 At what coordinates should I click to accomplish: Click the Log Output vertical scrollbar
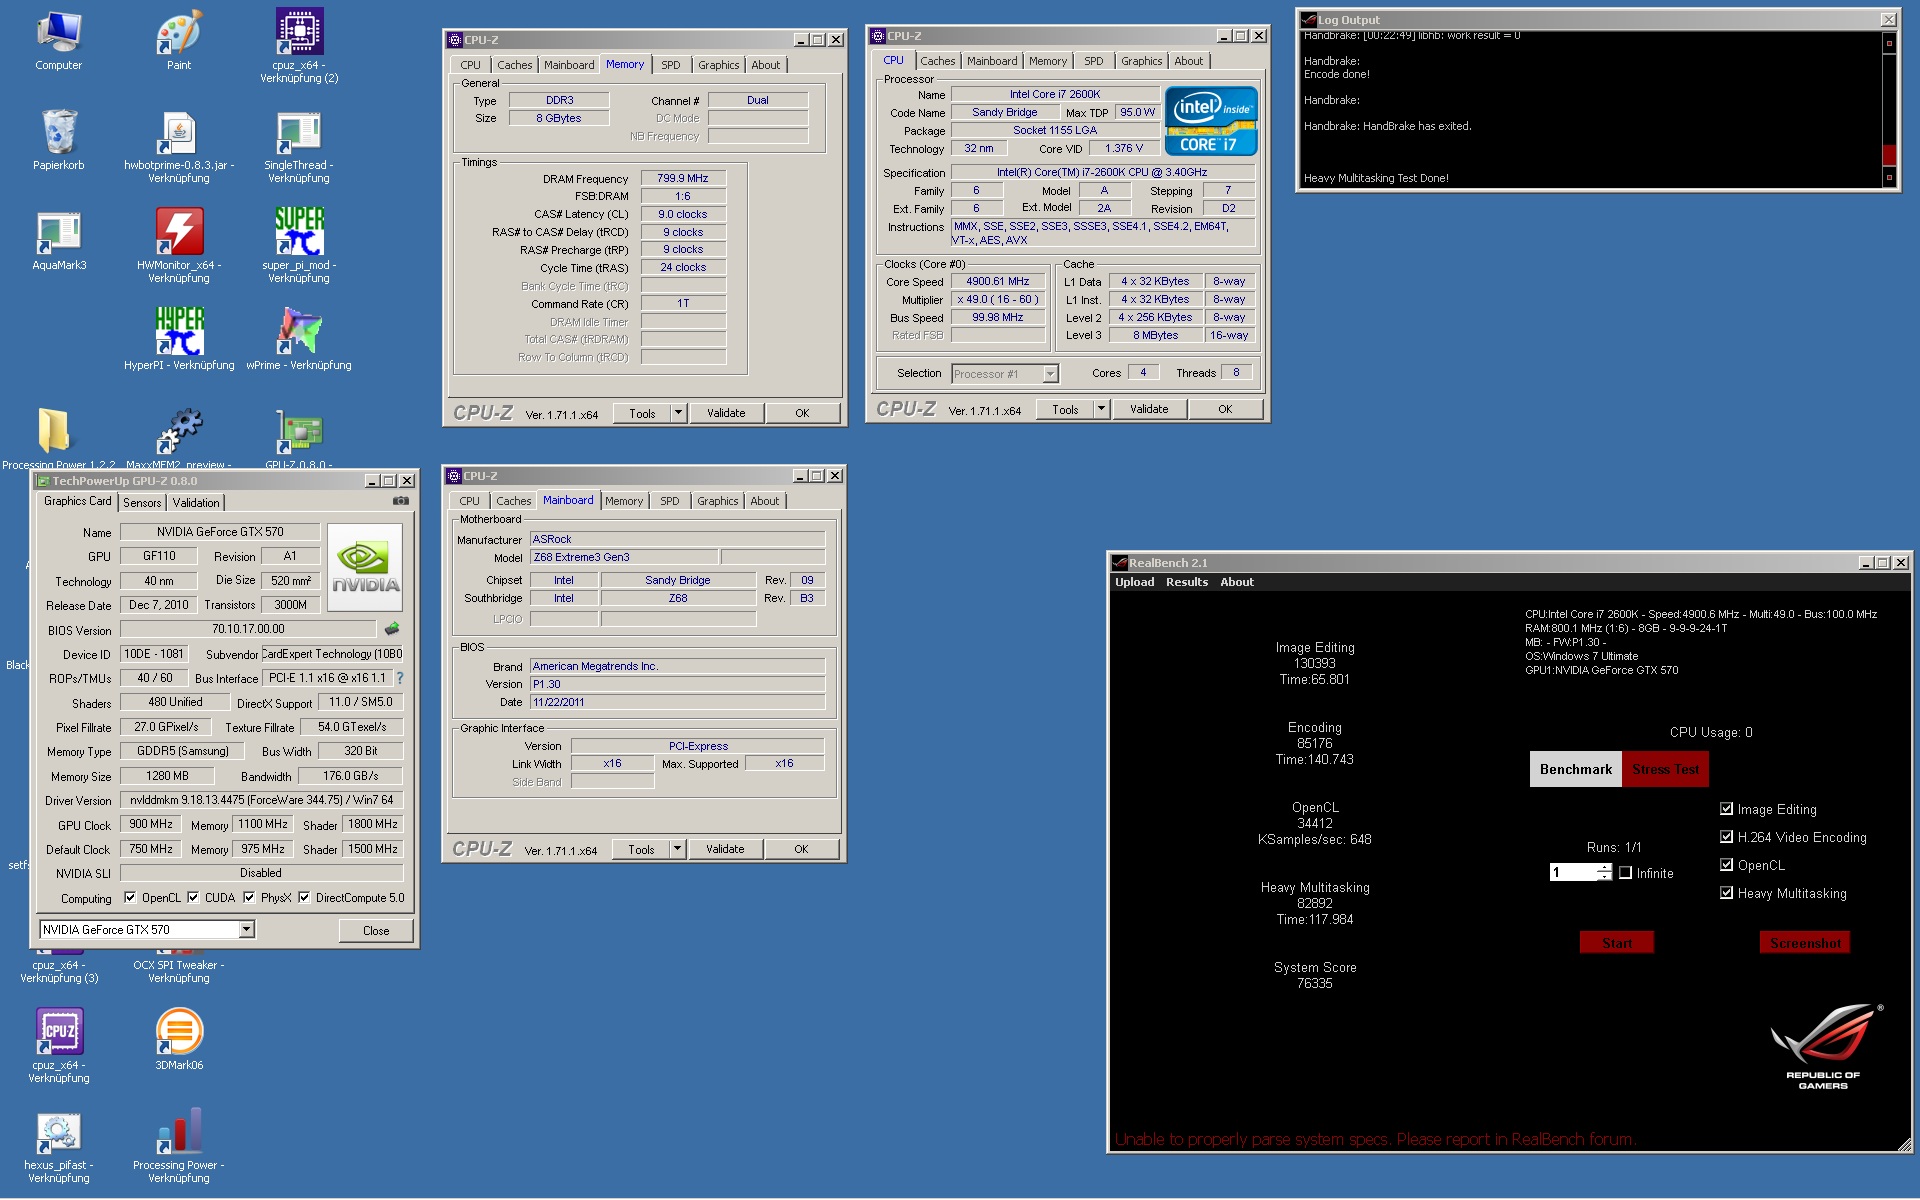coord(1889,108)
